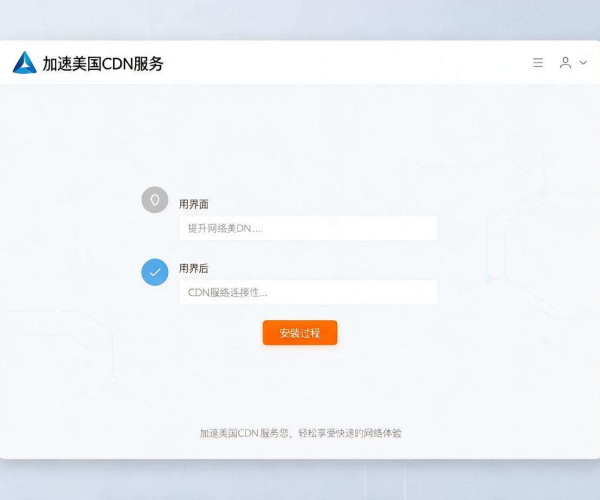The width and height of the screenshot is (600, 500).
Task: Click the user account icon
Action: pos(565,62)
